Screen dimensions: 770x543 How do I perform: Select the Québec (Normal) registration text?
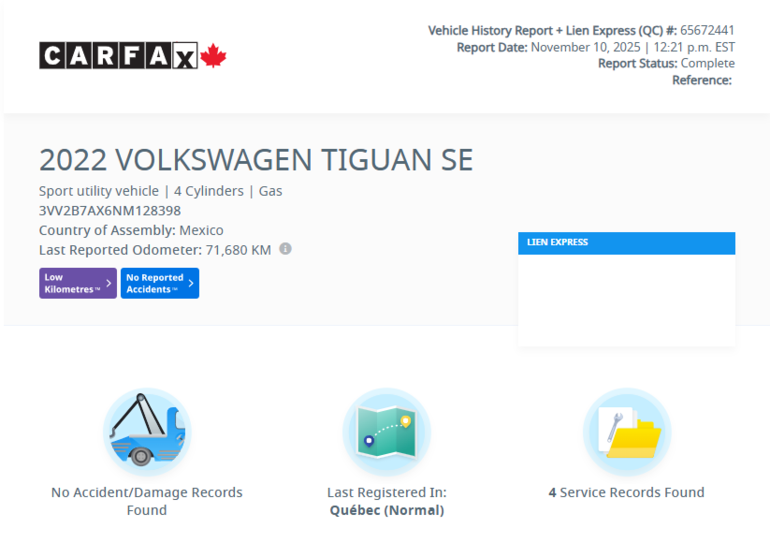point(386,510)
